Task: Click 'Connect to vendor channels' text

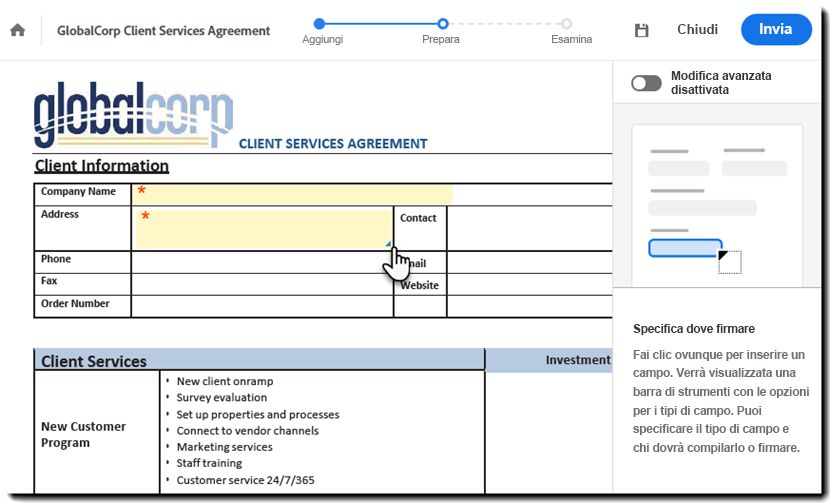Action: tap(248, 431)
